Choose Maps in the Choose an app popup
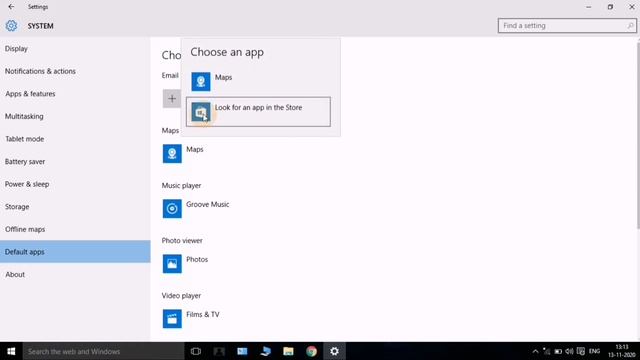This screenshot has width=640, height=360. click(258, 81)
